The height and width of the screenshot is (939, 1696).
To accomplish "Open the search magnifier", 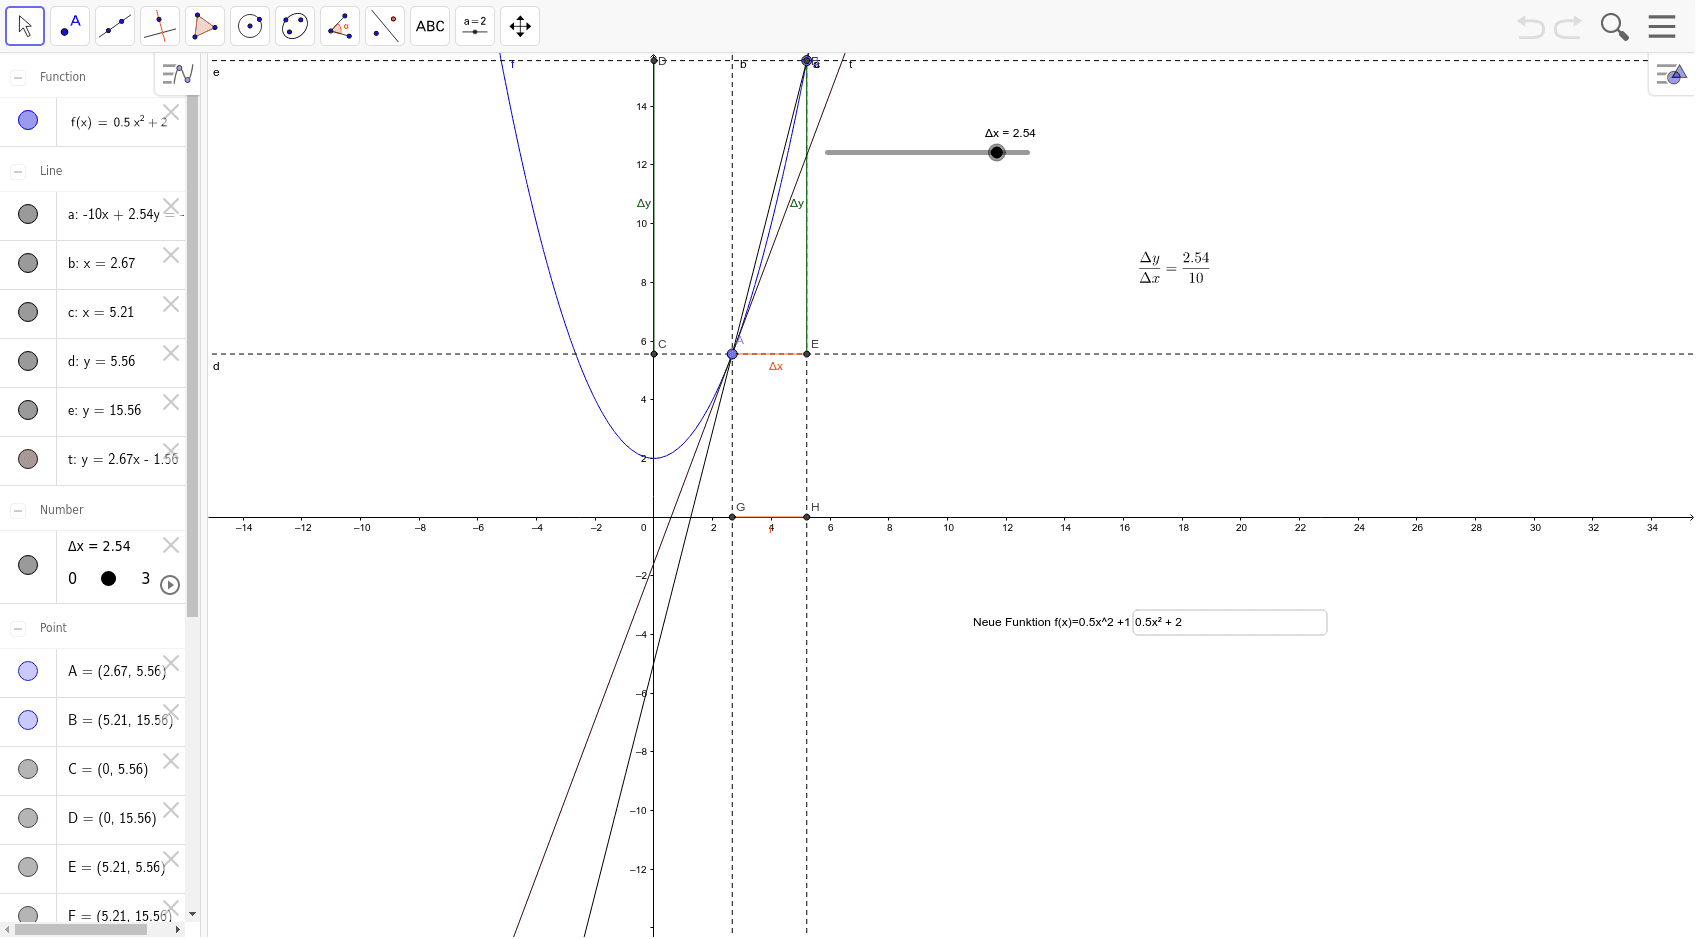I will 1614,27.
